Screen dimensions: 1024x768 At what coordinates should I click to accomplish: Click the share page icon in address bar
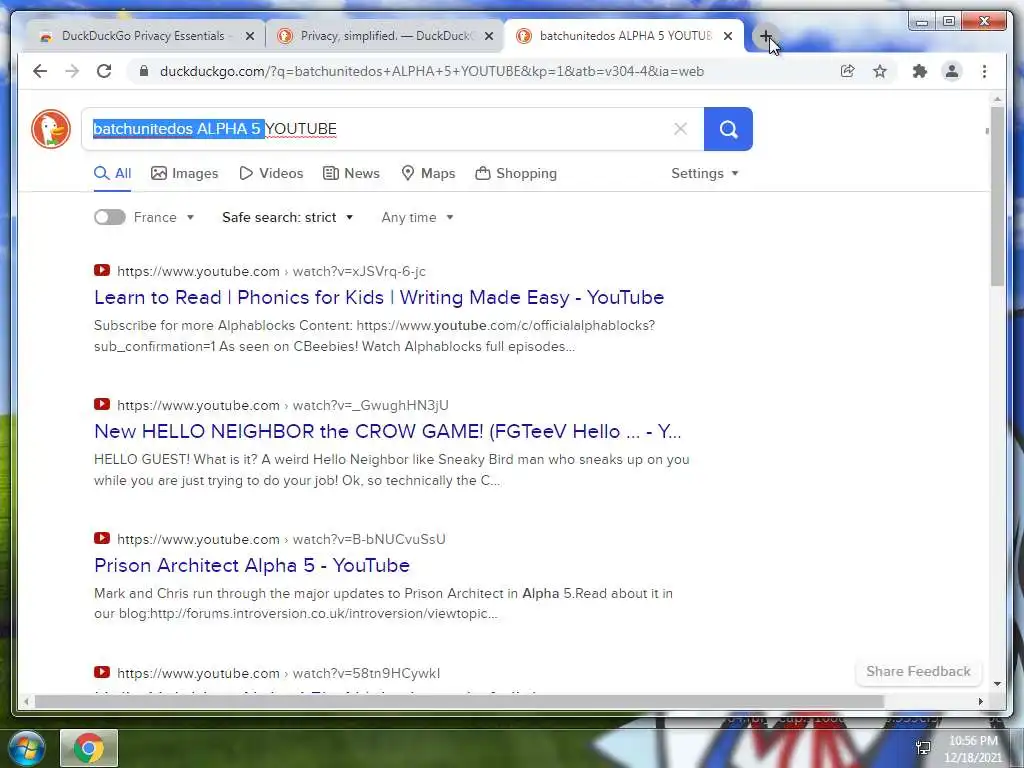tap(848, 71)
